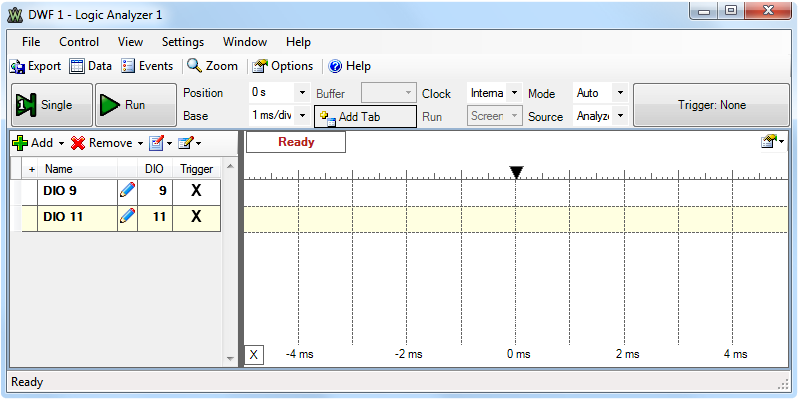Activate the Zoom magnifier tool

click(194, 66)
